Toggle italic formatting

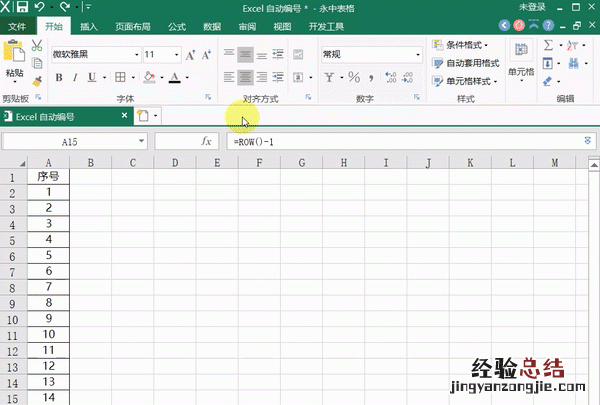point(75,77)
